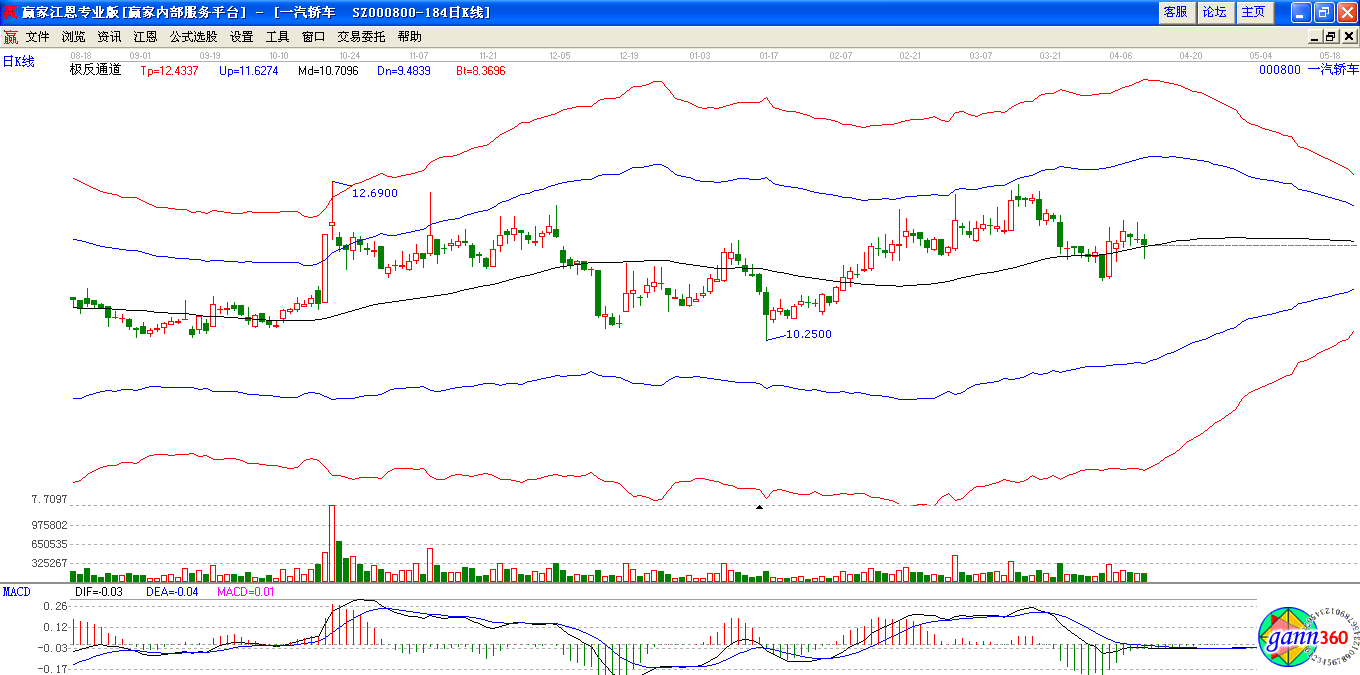Click the stock name 一汽轿车
The height and width of the screenshot is (675, 1360).
(1333, 70)
